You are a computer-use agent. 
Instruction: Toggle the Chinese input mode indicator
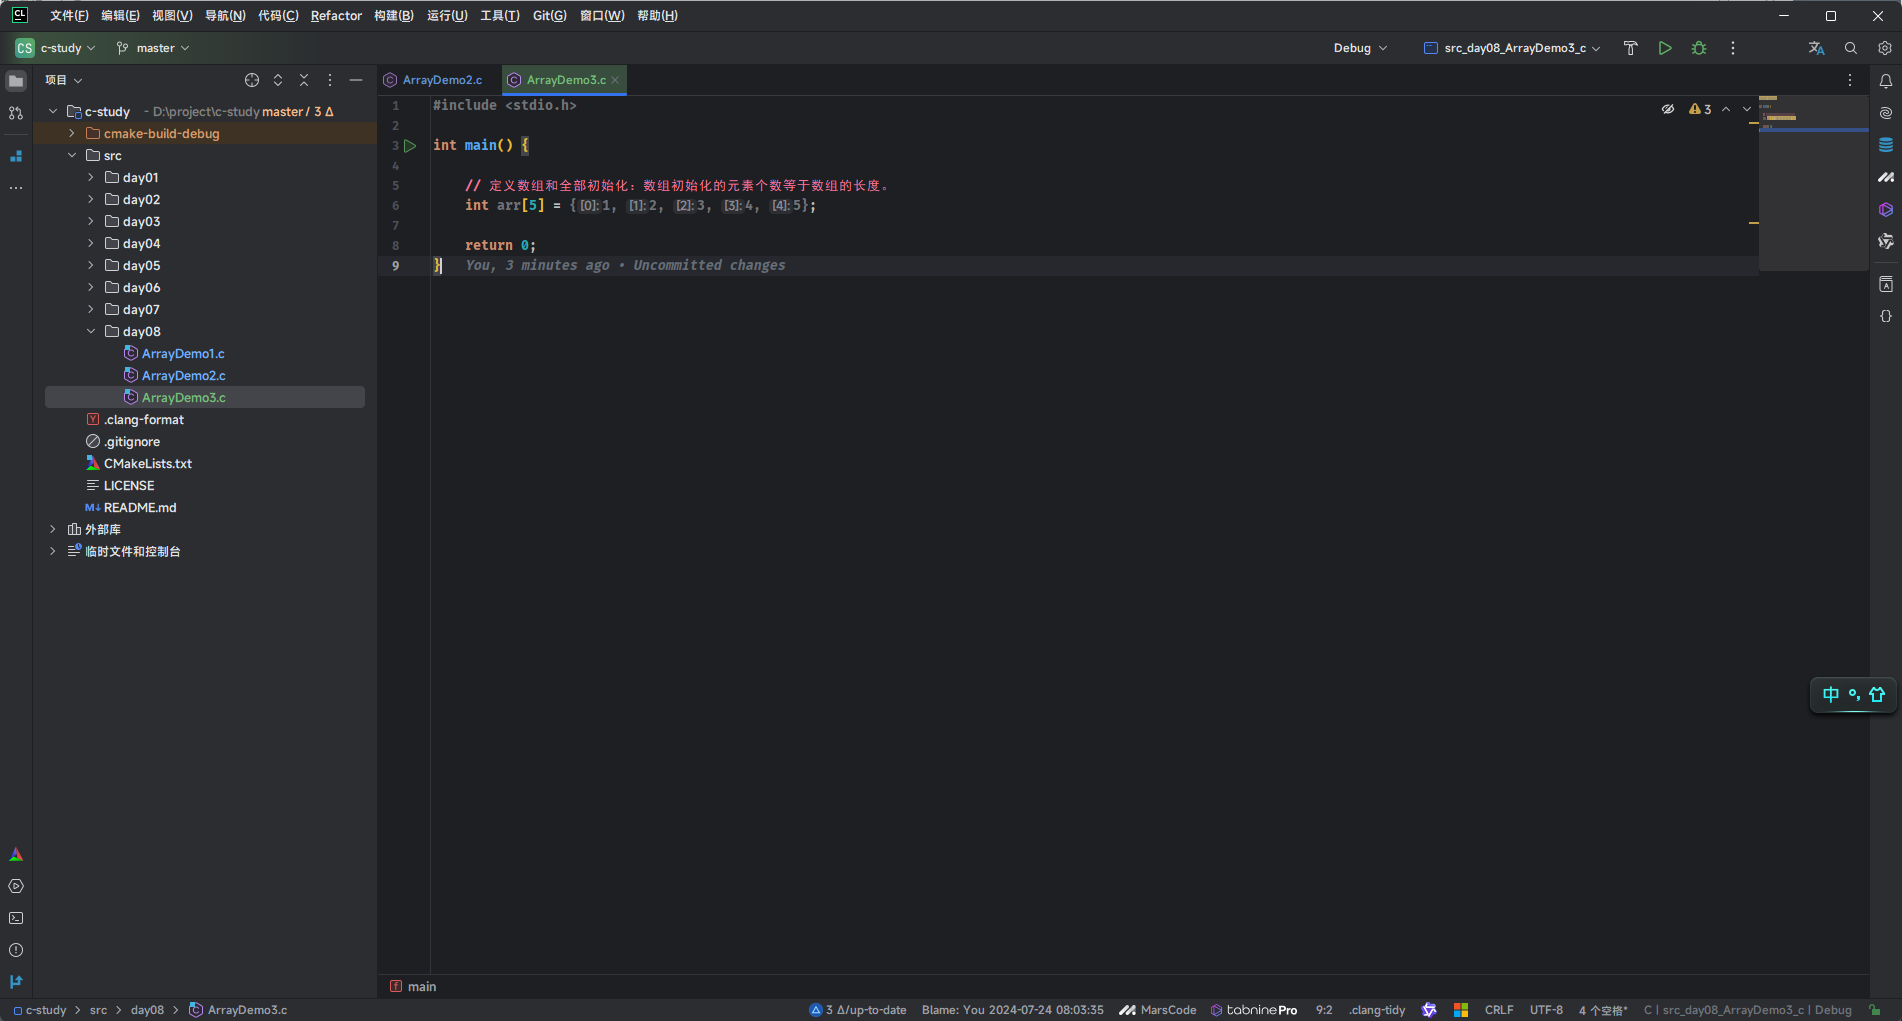[x=1830, y=695]
